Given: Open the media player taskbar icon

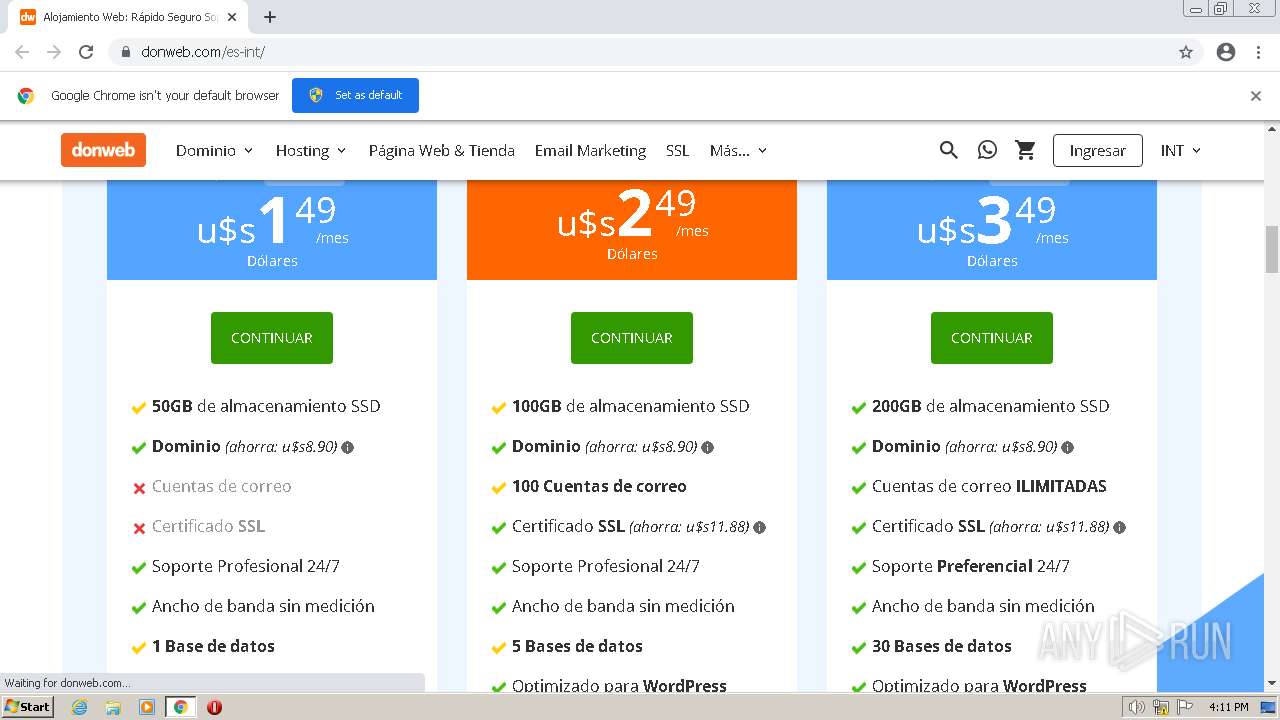Looking at the screenshot, I should coord(147,707).
